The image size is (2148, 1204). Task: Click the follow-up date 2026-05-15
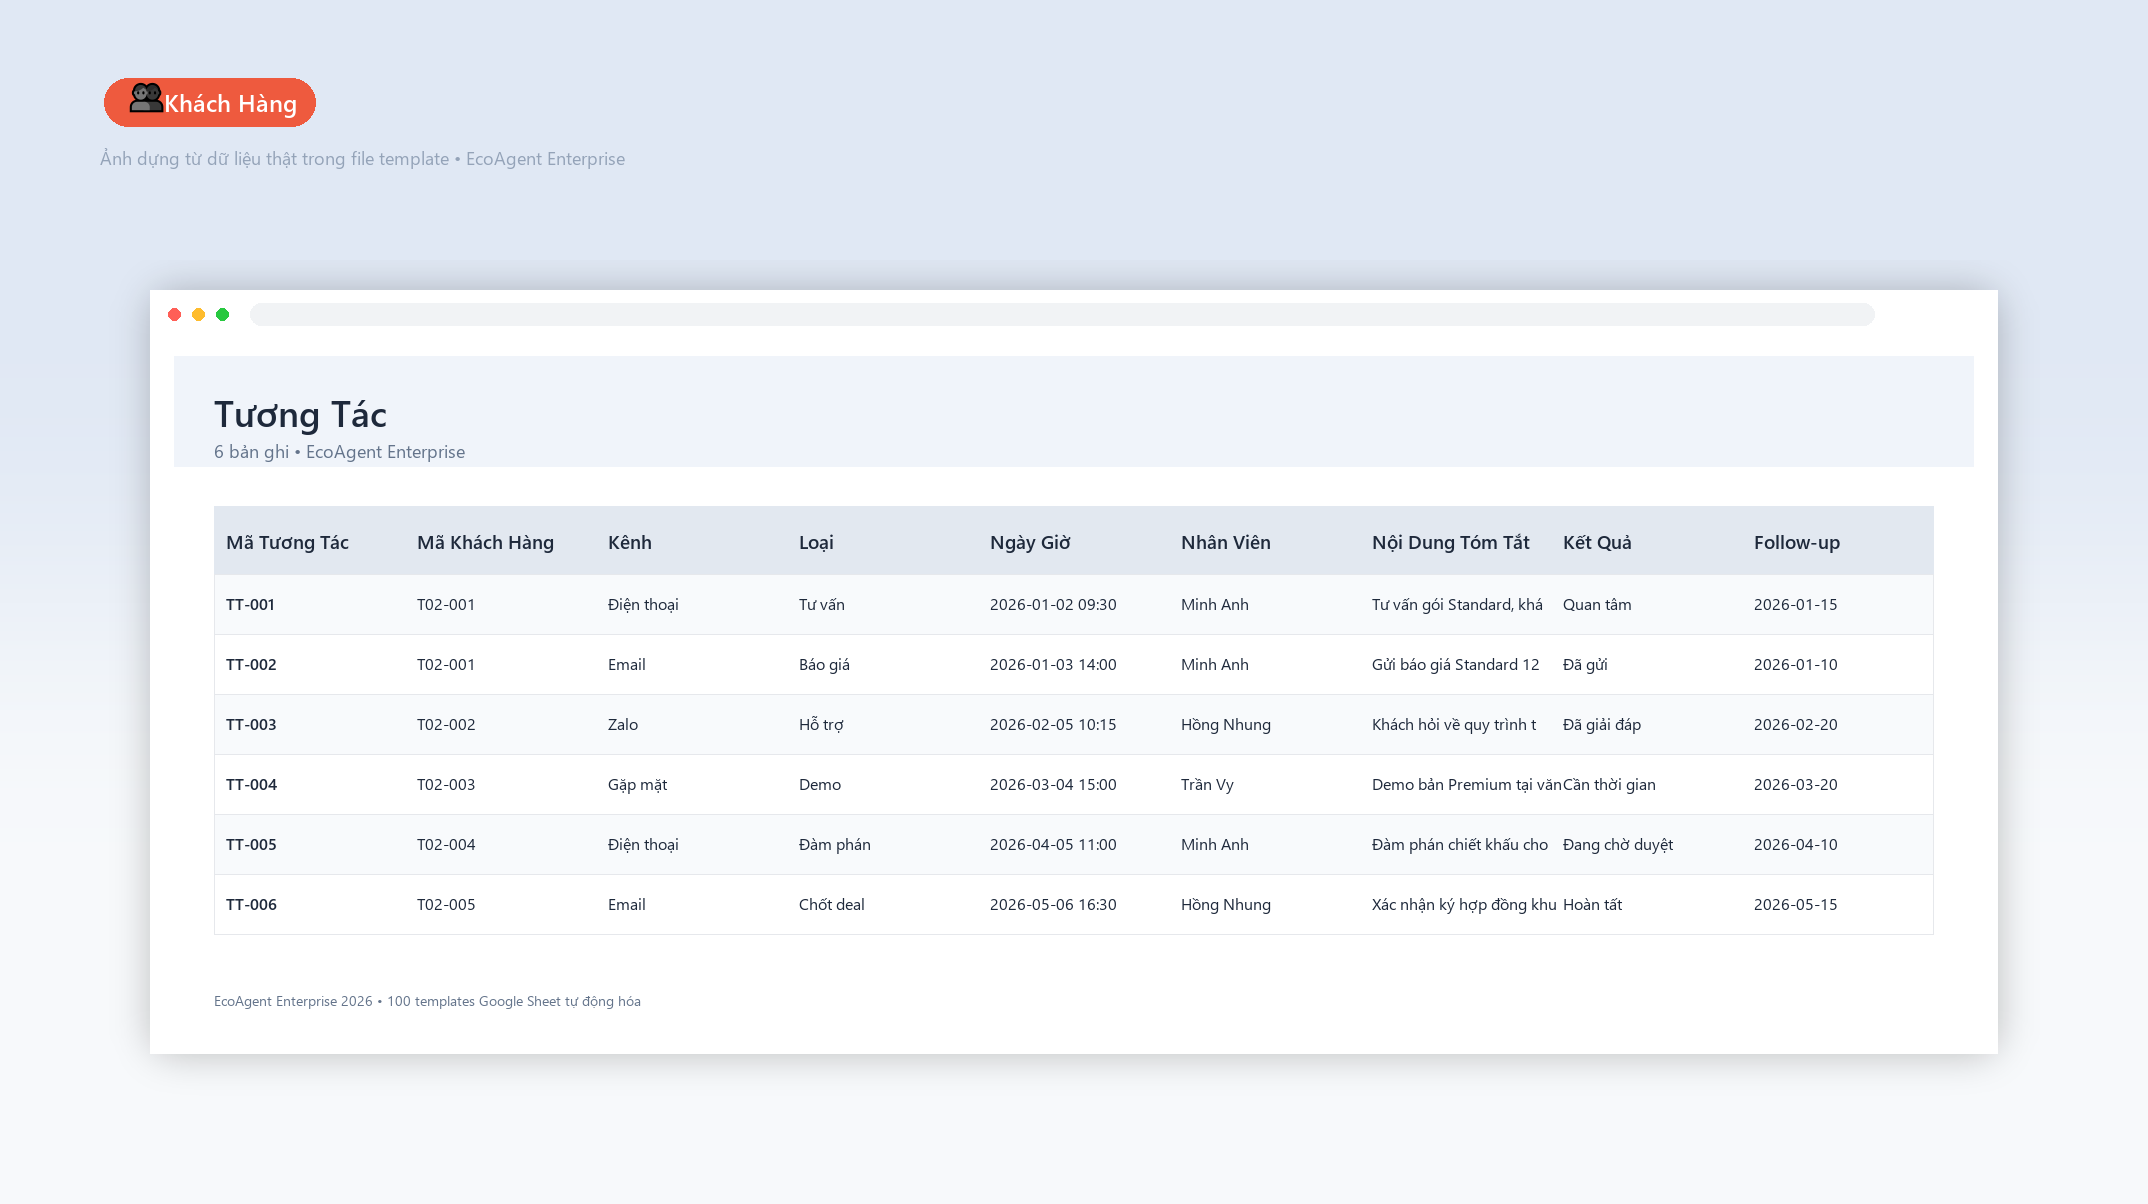pyautogui.click(x=1796, y=904)
